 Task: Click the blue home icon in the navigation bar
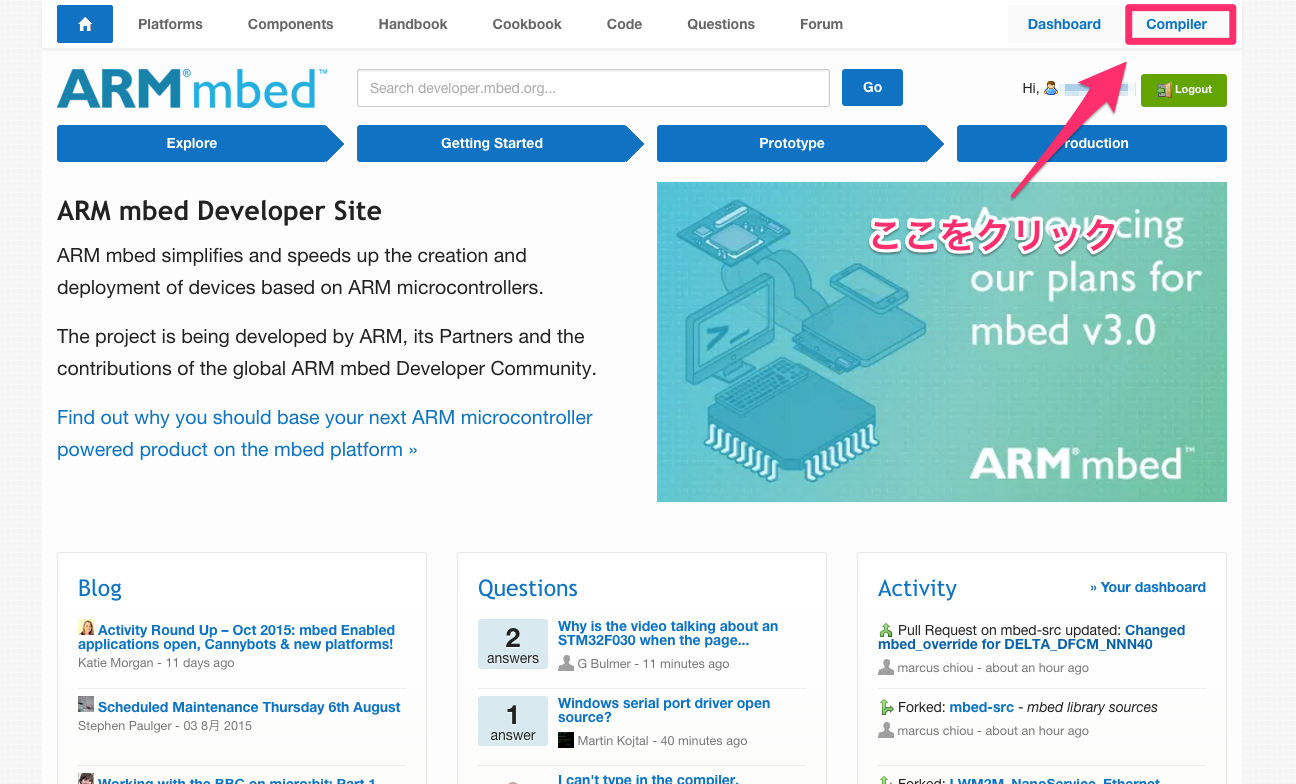click(x=84, y=23)
